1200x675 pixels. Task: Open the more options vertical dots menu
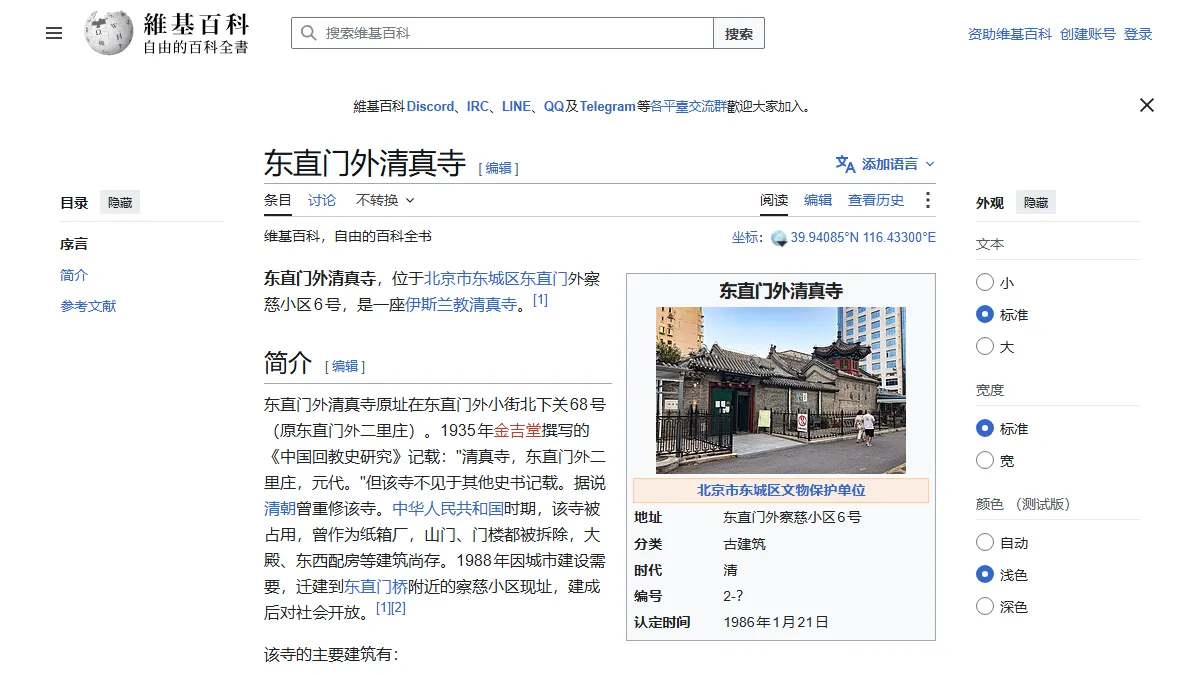(927, 200)
